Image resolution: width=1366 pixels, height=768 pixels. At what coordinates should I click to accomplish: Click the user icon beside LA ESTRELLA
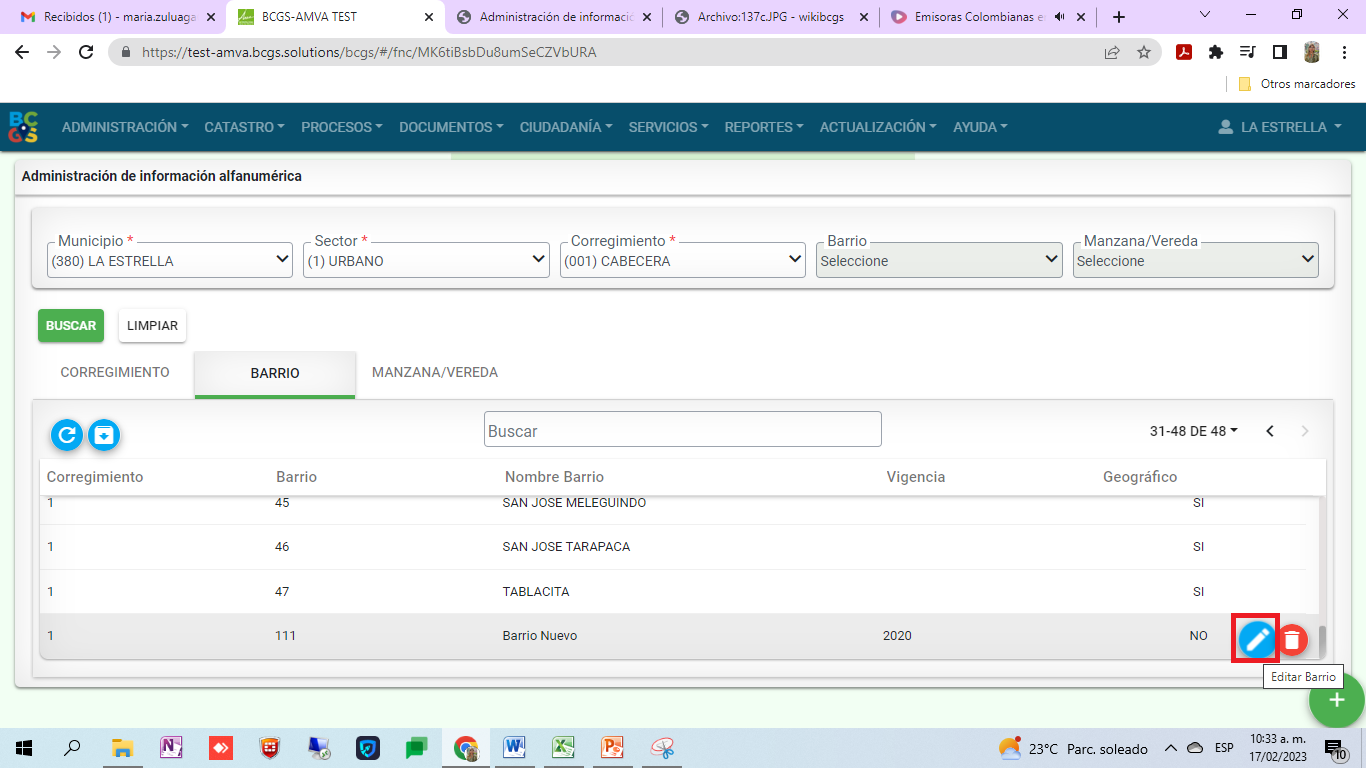[1226, 127]
